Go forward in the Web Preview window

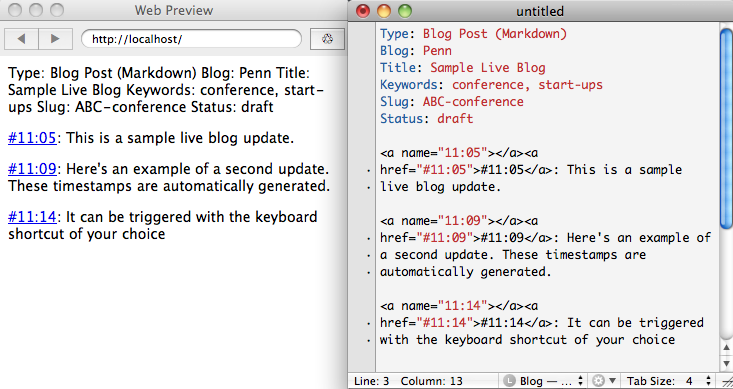point(55,39)
